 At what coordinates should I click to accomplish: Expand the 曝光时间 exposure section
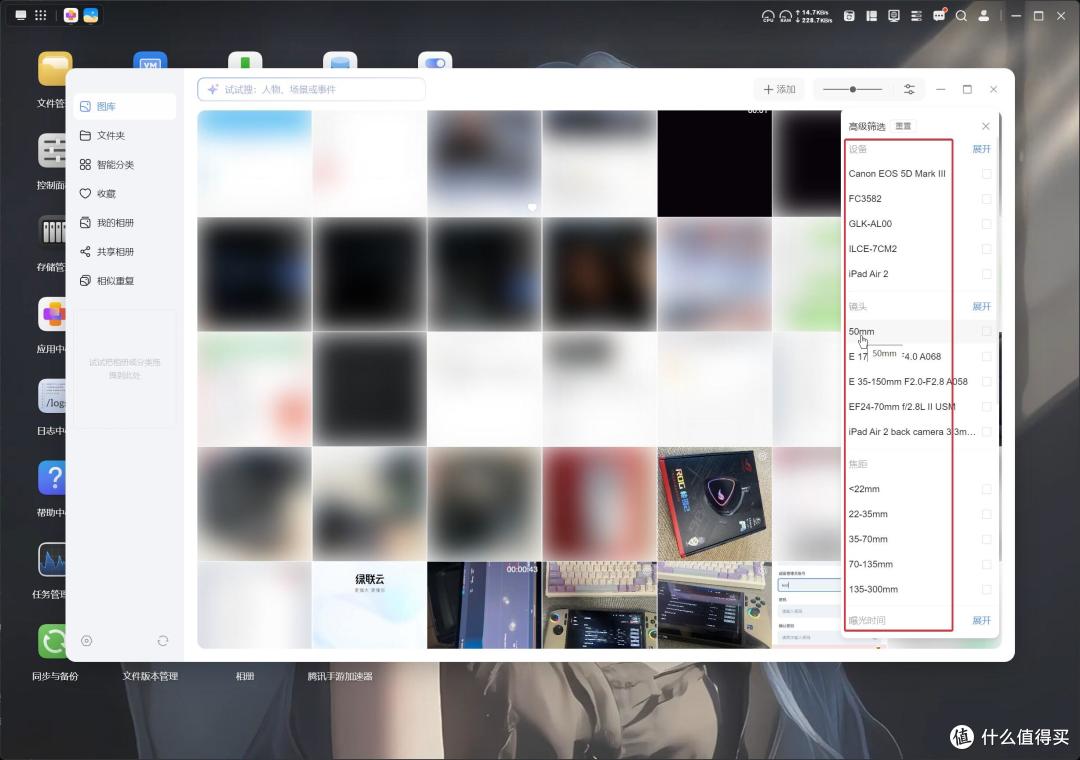[x=982, y=620]
